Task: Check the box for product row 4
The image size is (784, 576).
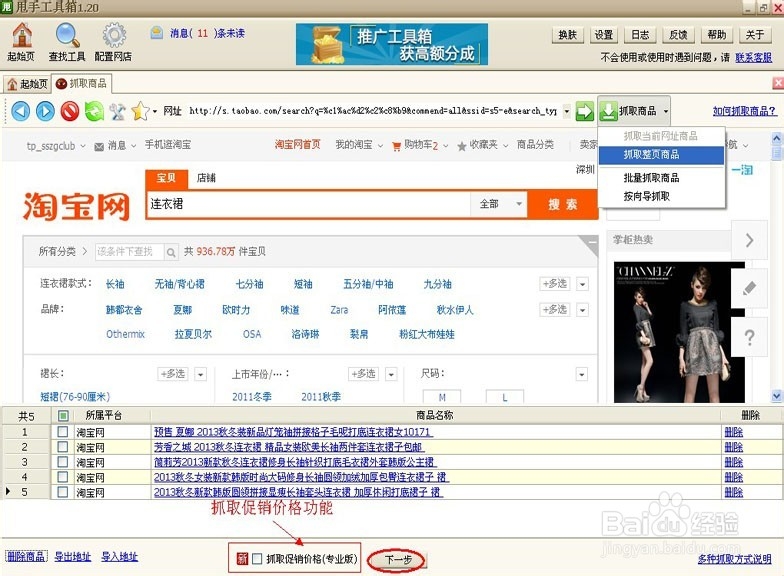Action: (62, 477)
